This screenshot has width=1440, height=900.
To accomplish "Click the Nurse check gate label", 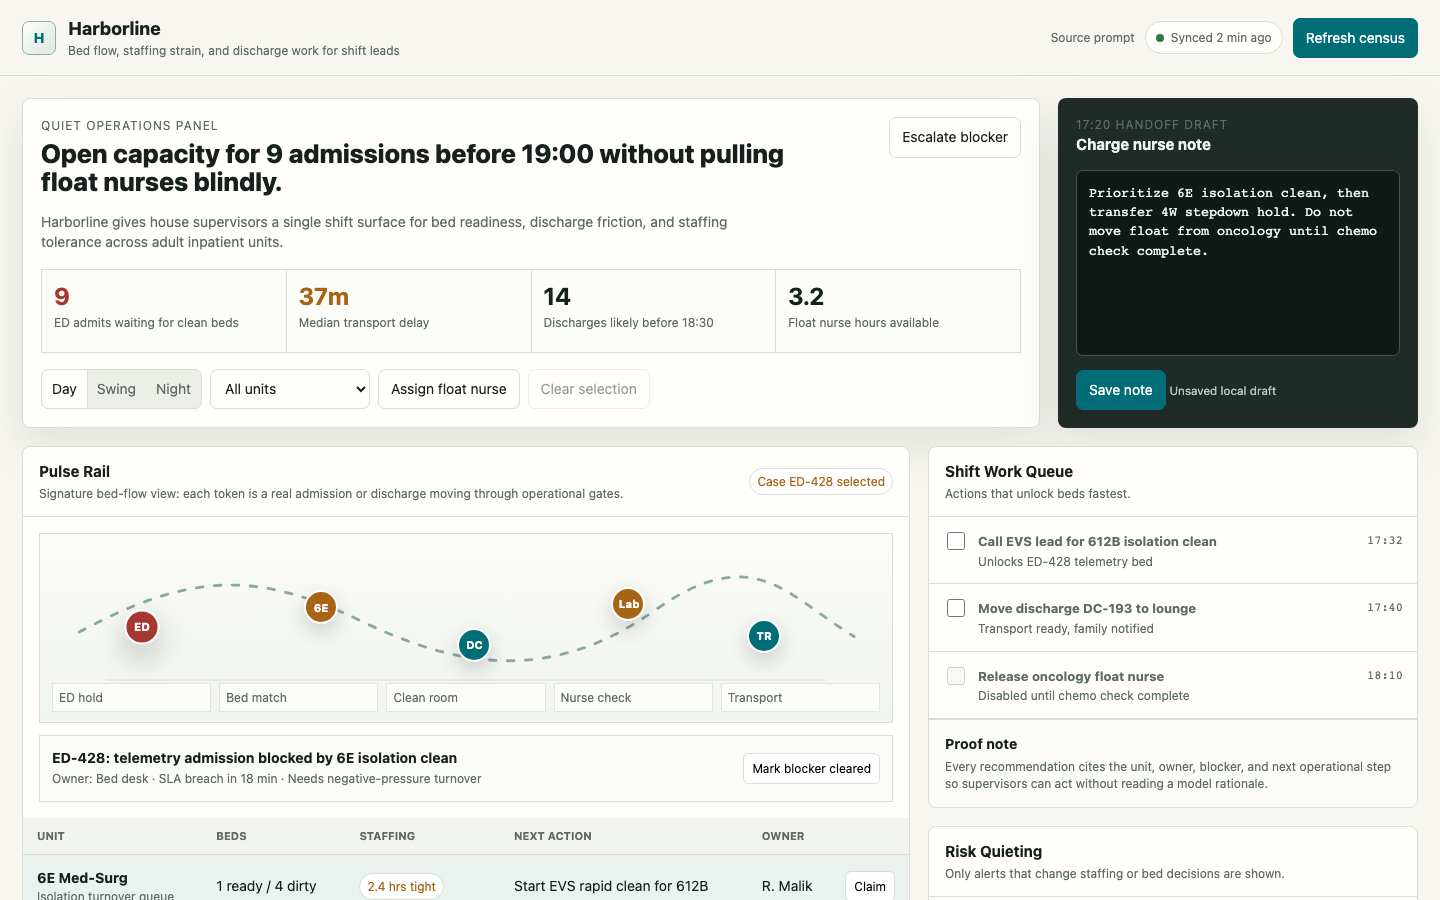I will (633, 697).
